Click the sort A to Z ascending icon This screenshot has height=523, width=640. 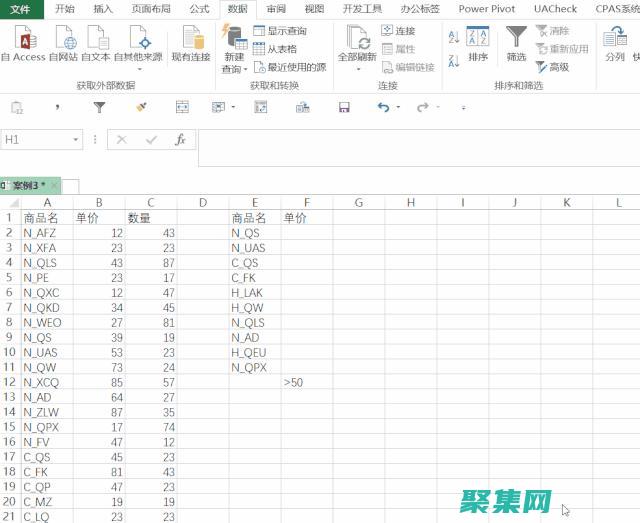click(x=454, y=37)
